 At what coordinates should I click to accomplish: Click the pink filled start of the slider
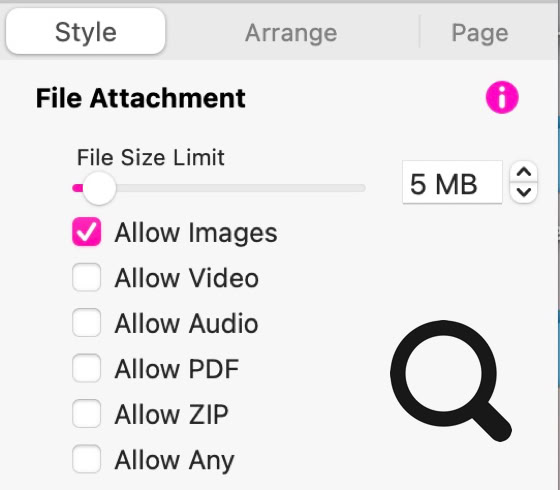point(77,188)
